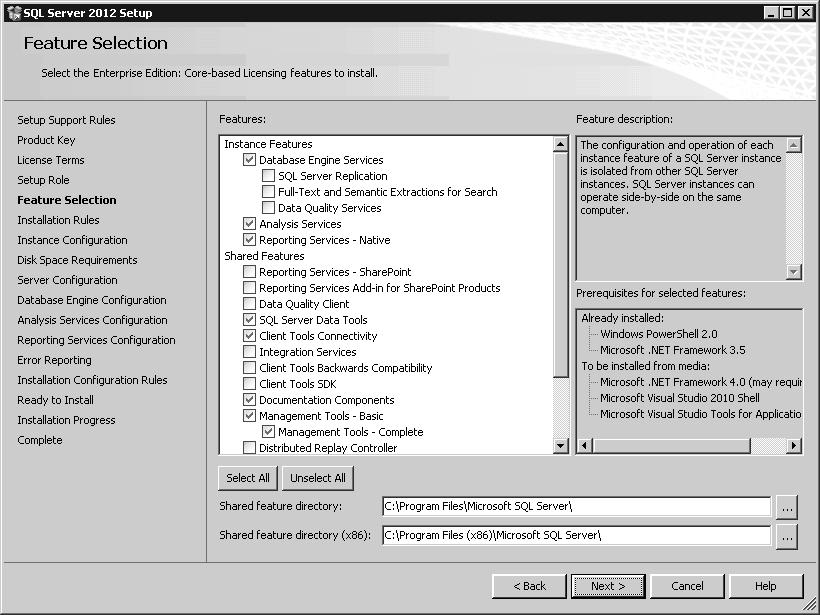Open setup Help
The image size is (820, 615).
(766, 586)
